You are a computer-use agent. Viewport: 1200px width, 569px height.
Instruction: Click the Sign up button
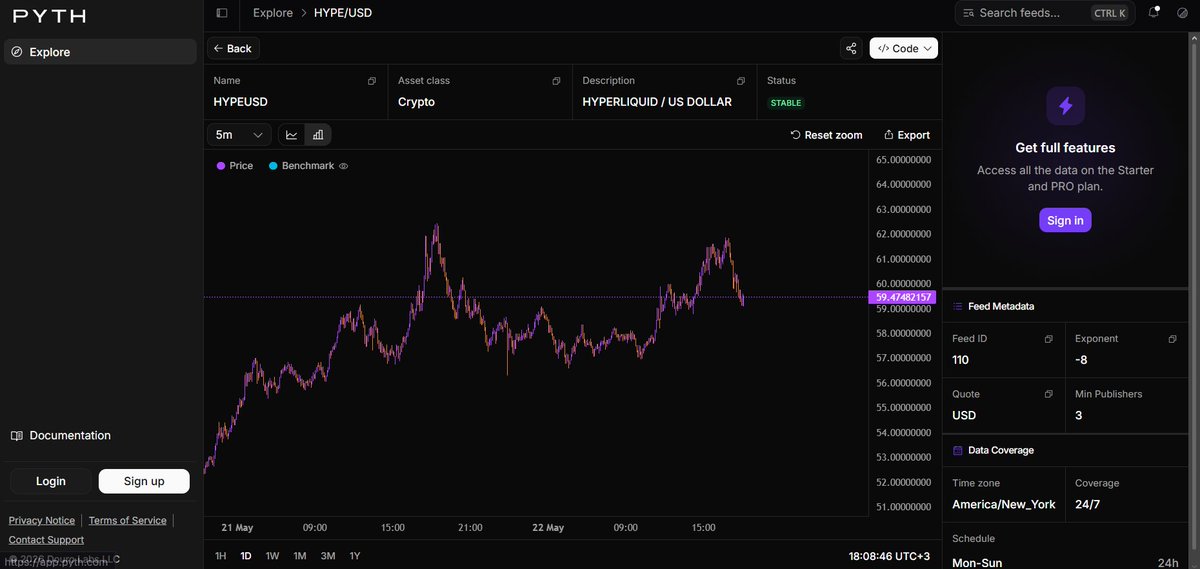(x=144, y=481)
